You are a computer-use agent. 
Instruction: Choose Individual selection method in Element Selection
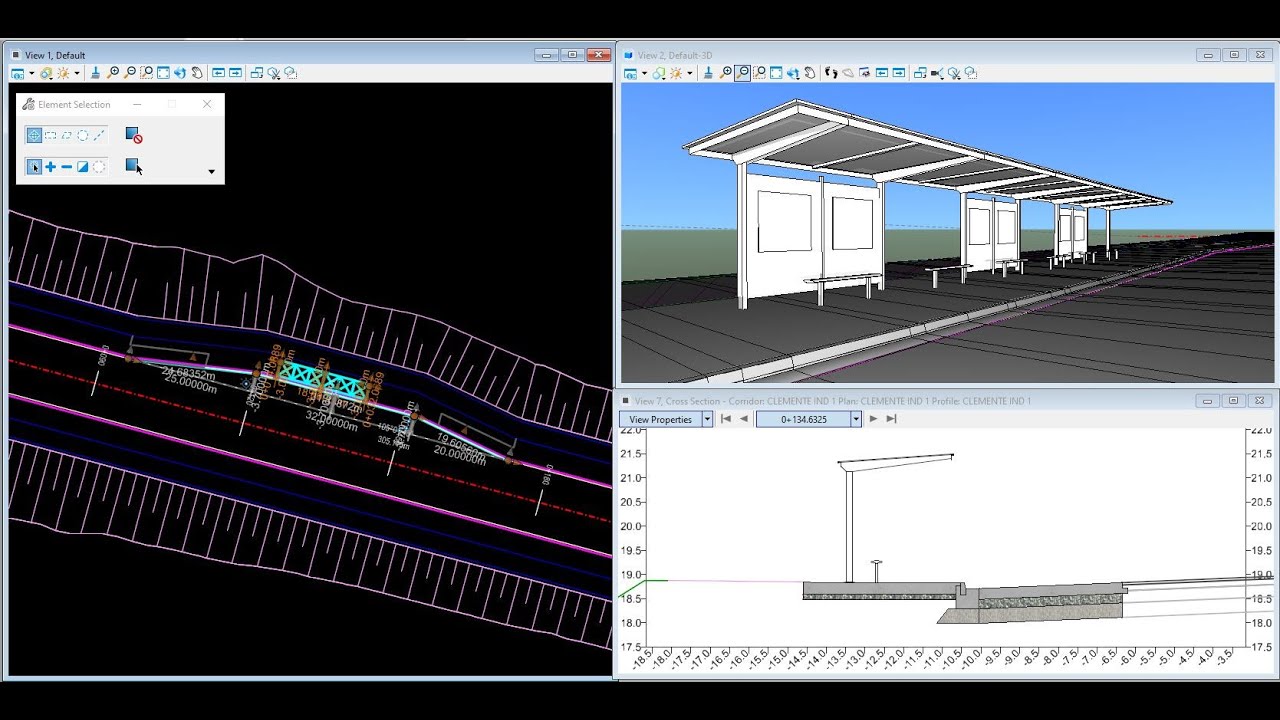[34, 135]
